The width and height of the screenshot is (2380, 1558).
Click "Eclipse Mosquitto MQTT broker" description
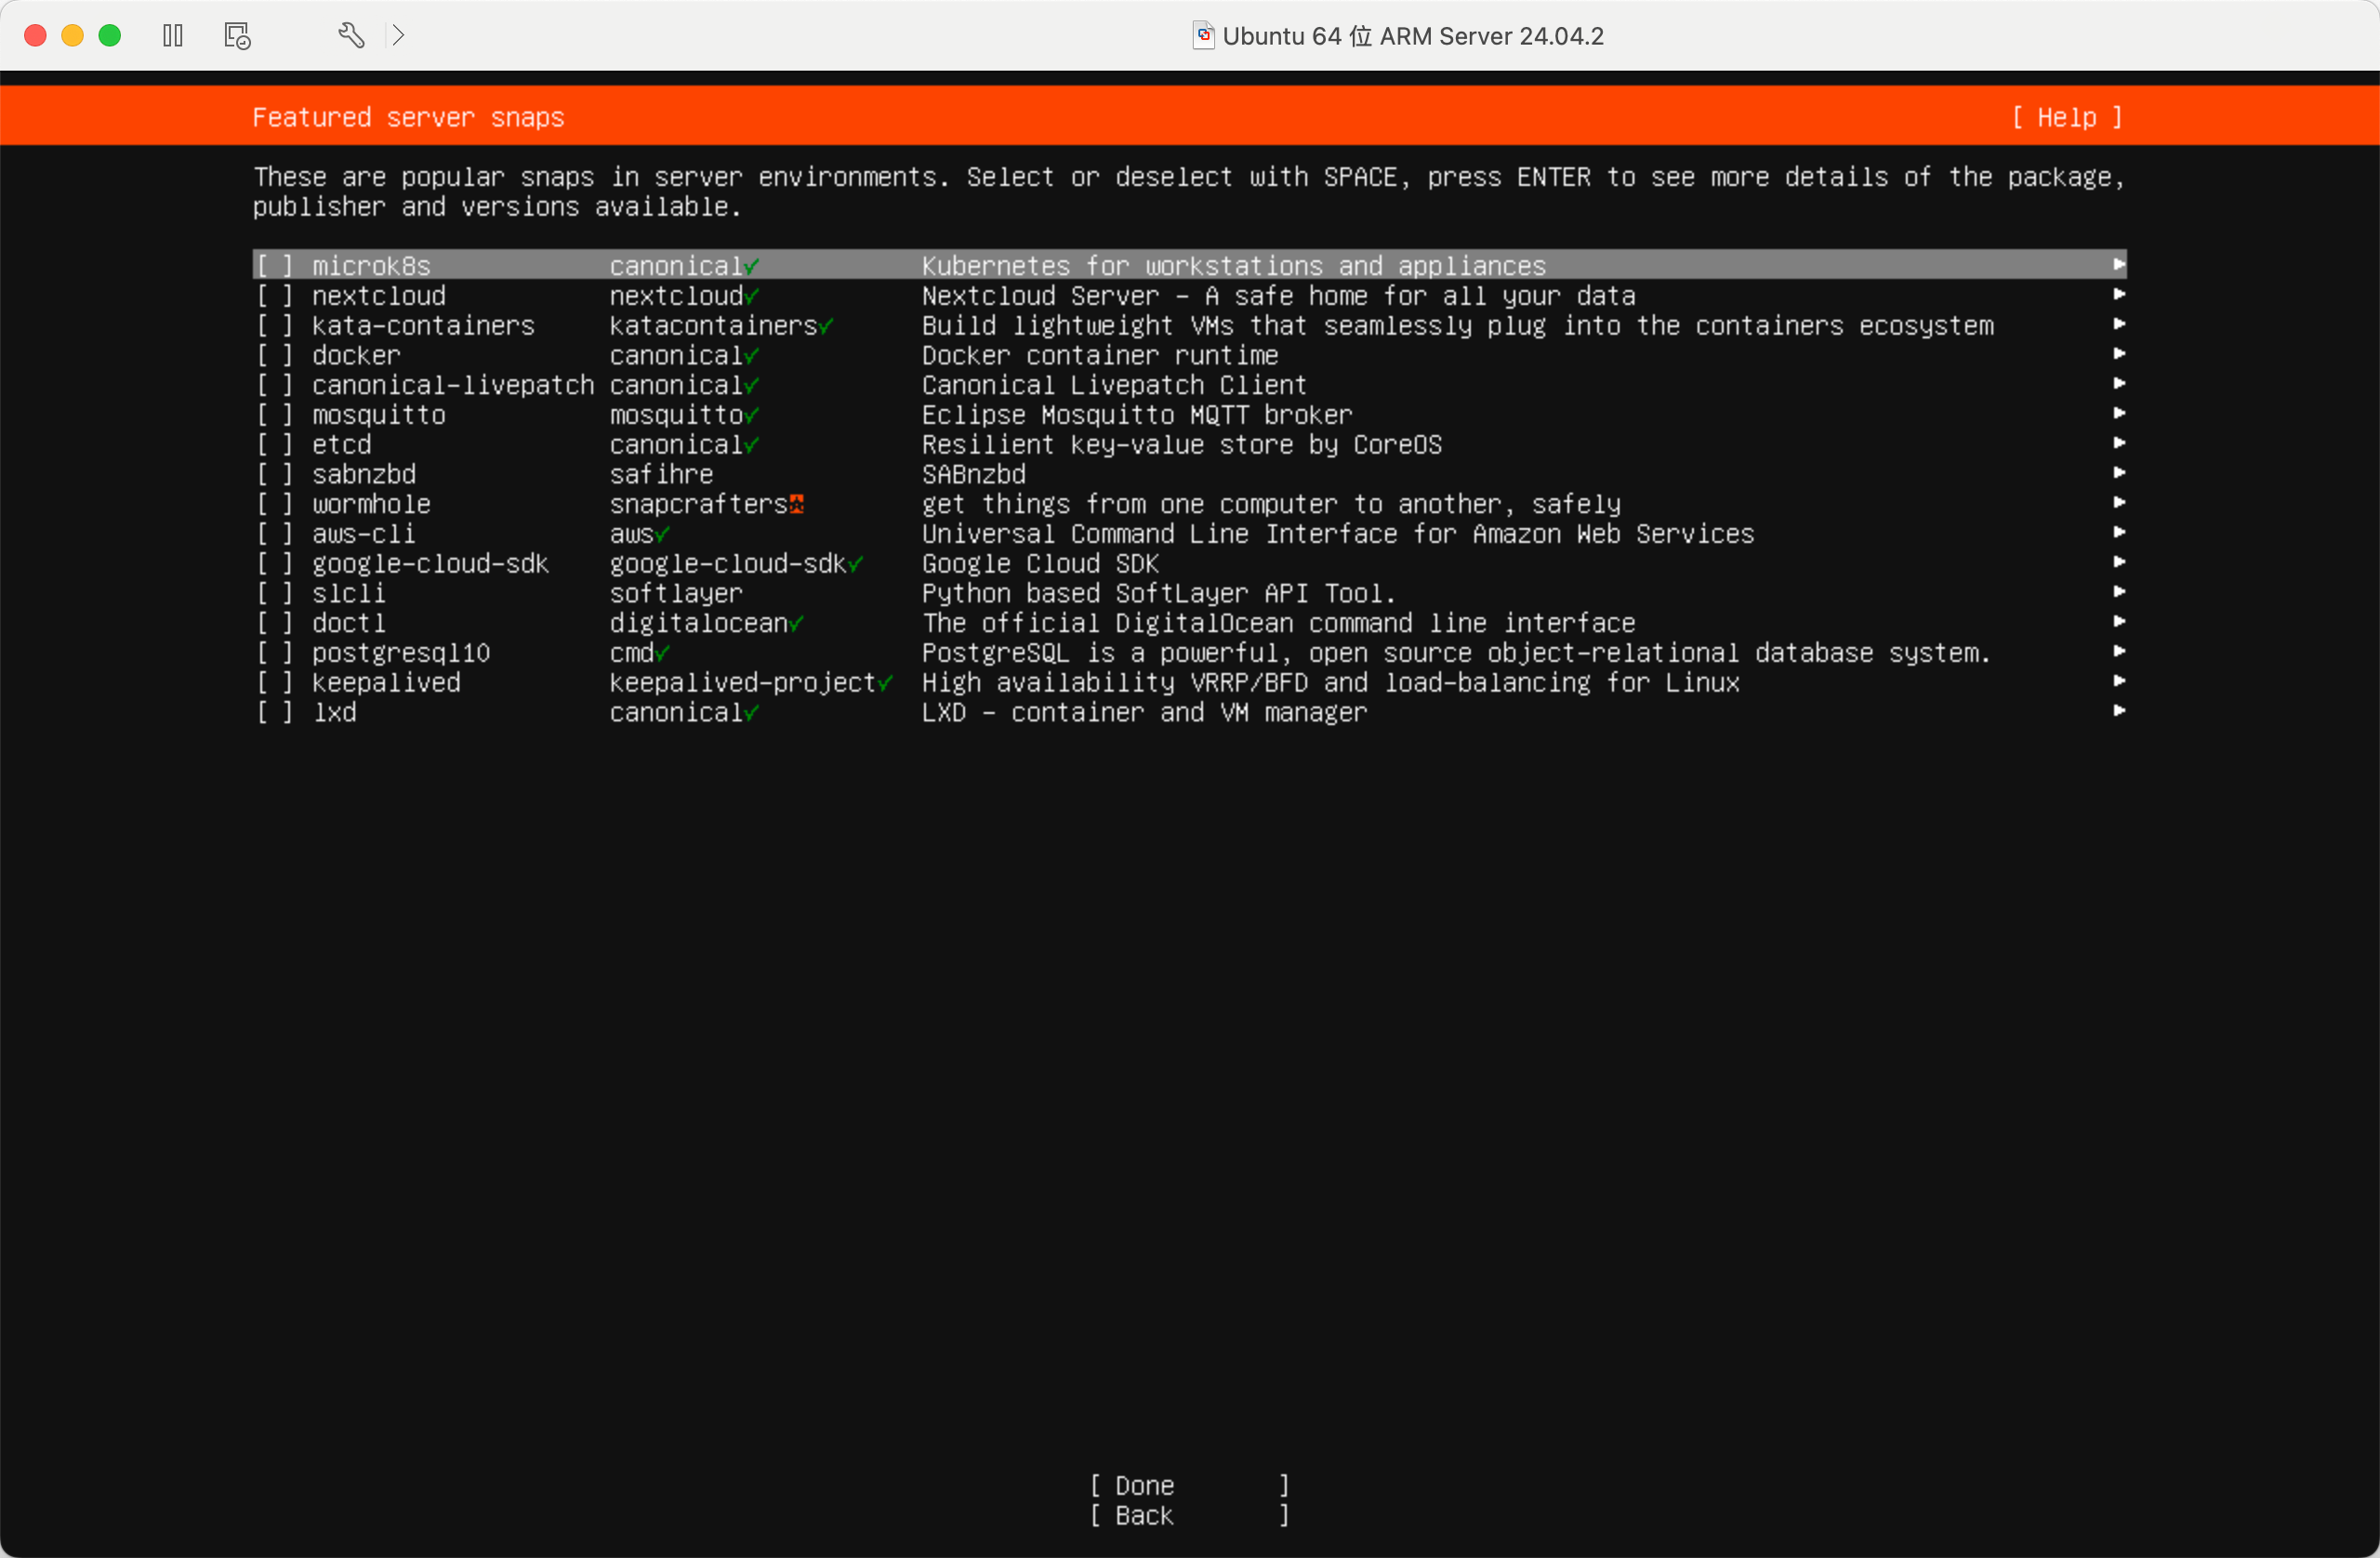(x=1137, y=415)
